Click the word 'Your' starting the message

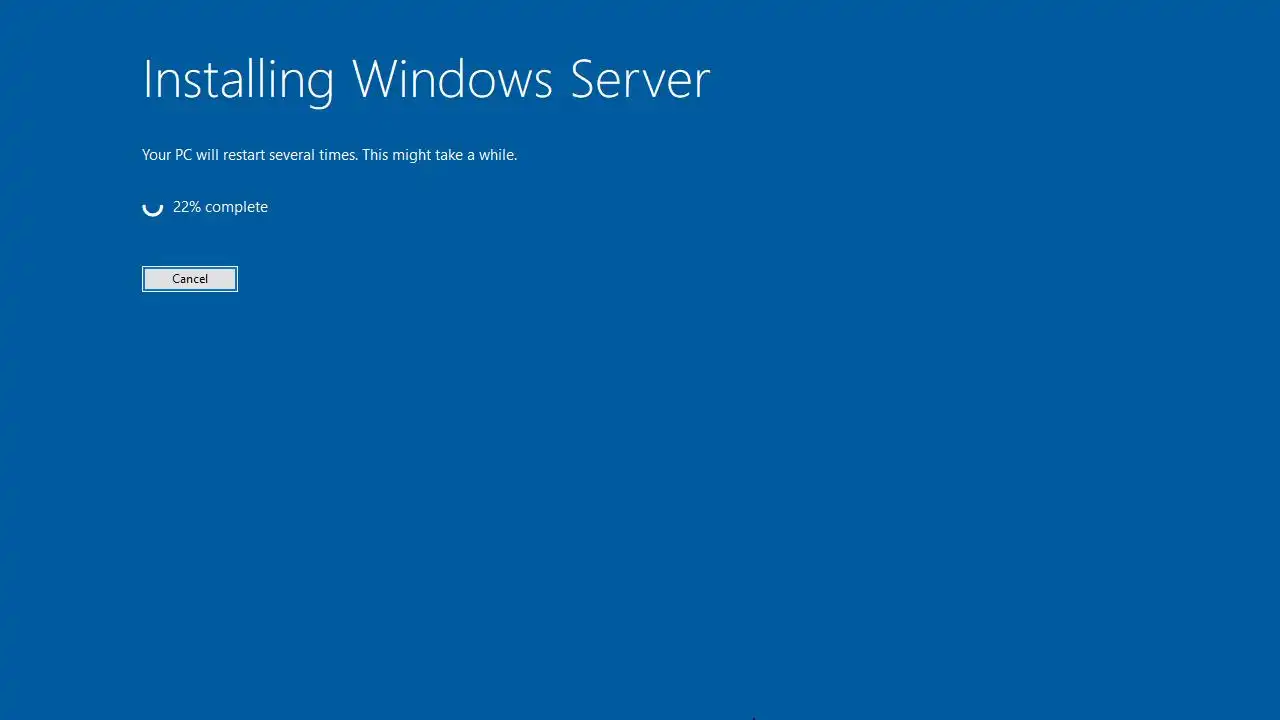156,155
